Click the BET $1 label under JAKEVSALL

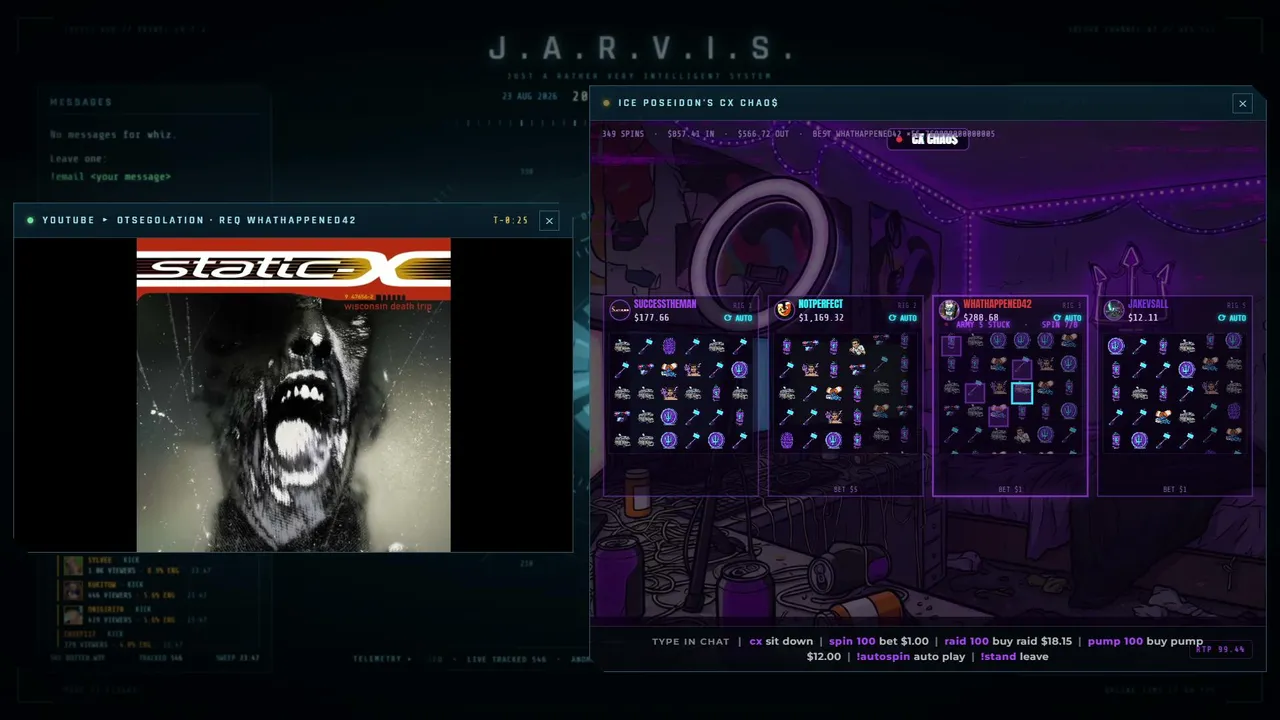point(1175,490)
